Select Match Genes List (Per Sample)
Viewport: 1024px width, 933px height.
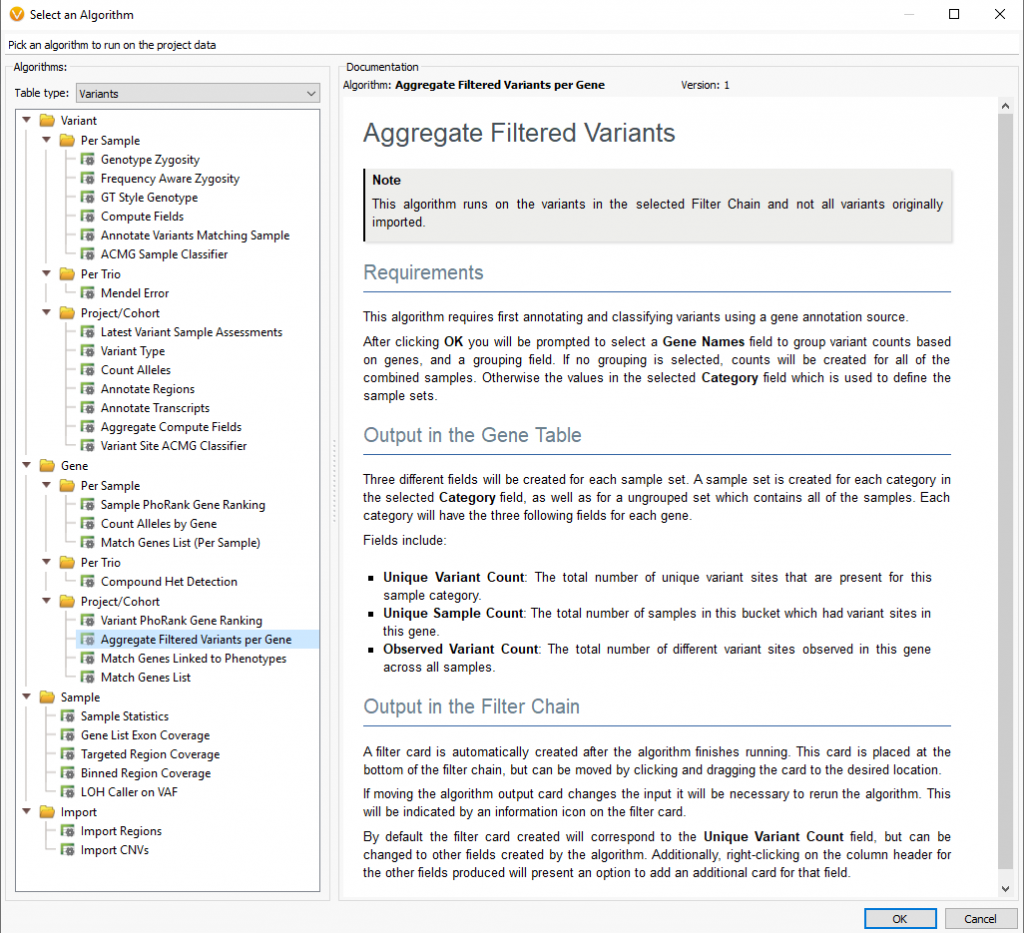(x=180, y=543)
